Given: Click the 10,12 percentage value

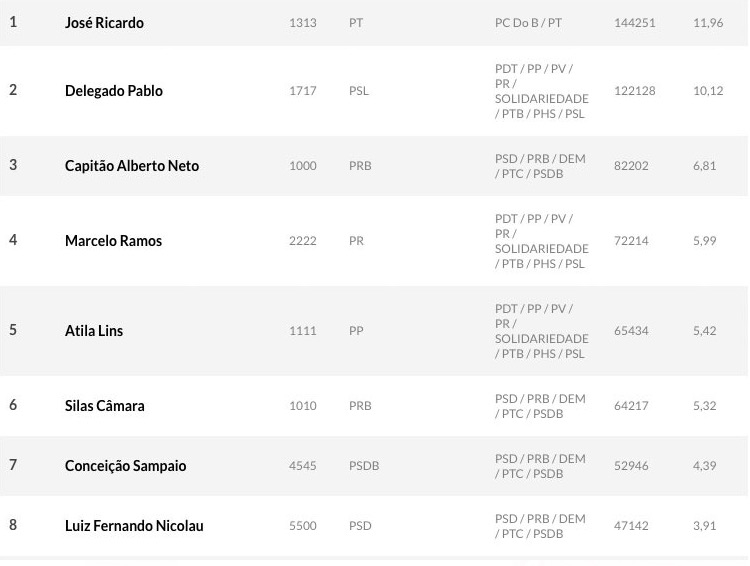Looking at the screenshot, I should coord(707,91).
